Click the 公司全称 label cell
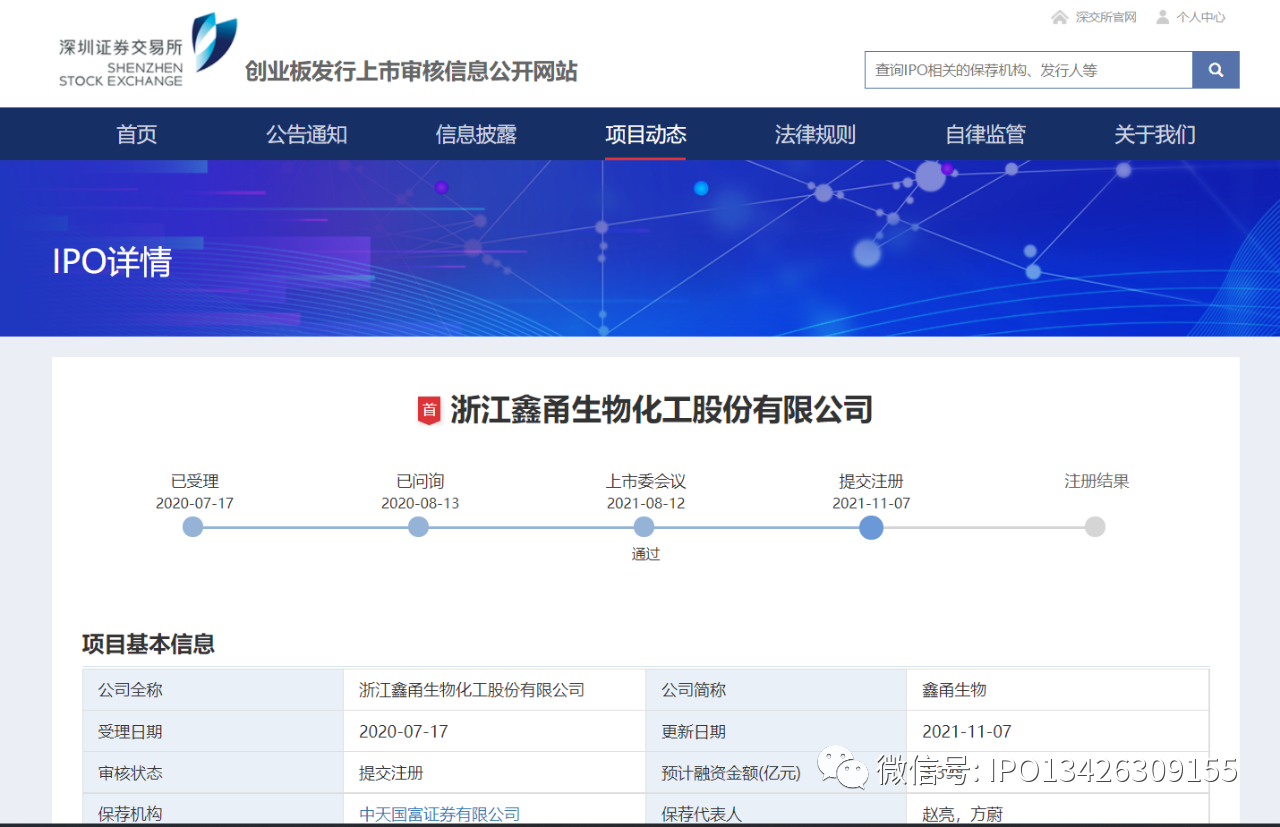Viewport: 1280px width, 827px height. (213, 690)
